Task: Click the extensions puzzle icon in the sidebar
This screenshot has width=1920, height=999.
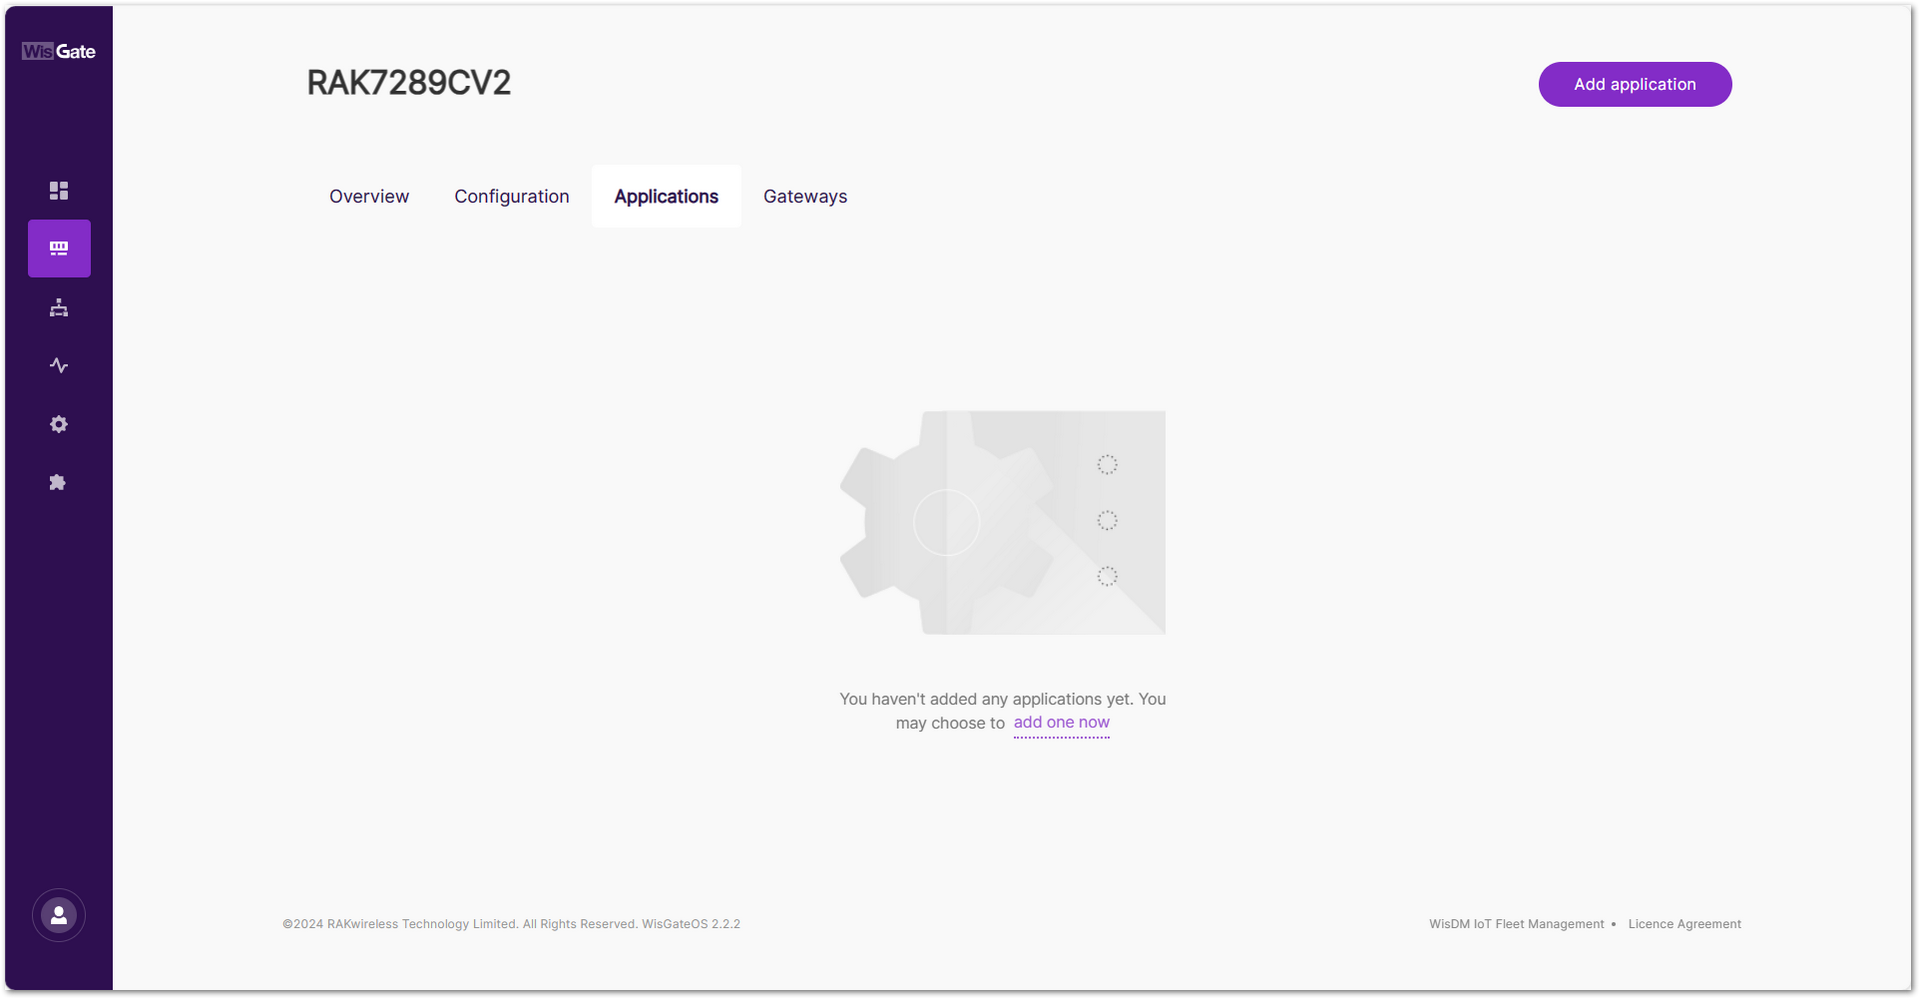Action: [x=58, y=483]
